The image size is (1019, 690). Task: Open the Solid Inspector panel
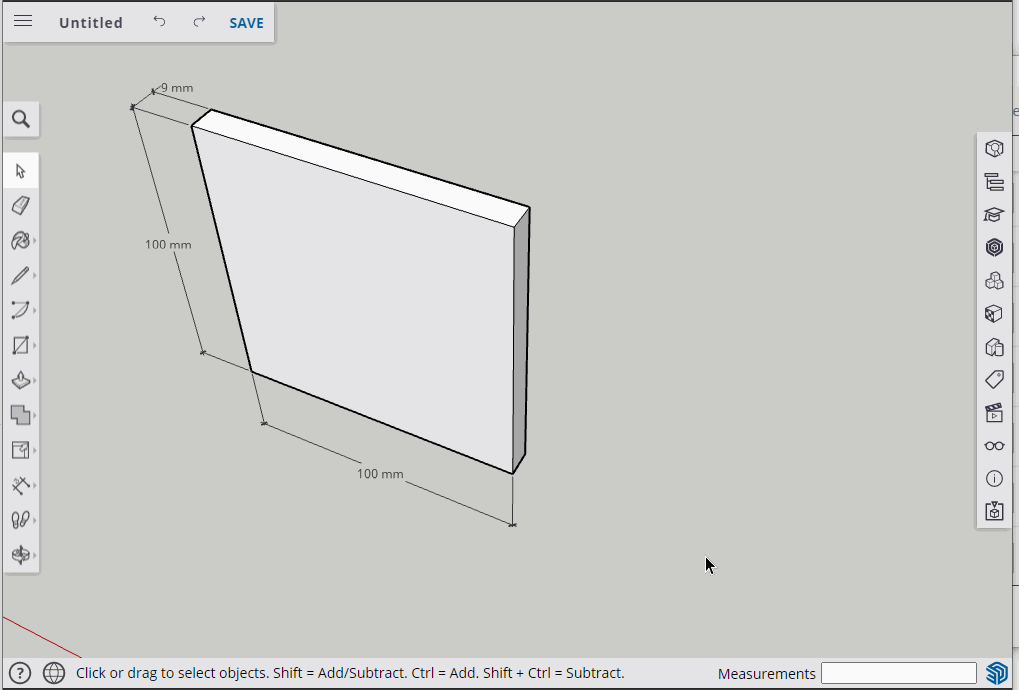tap(994, 511)
